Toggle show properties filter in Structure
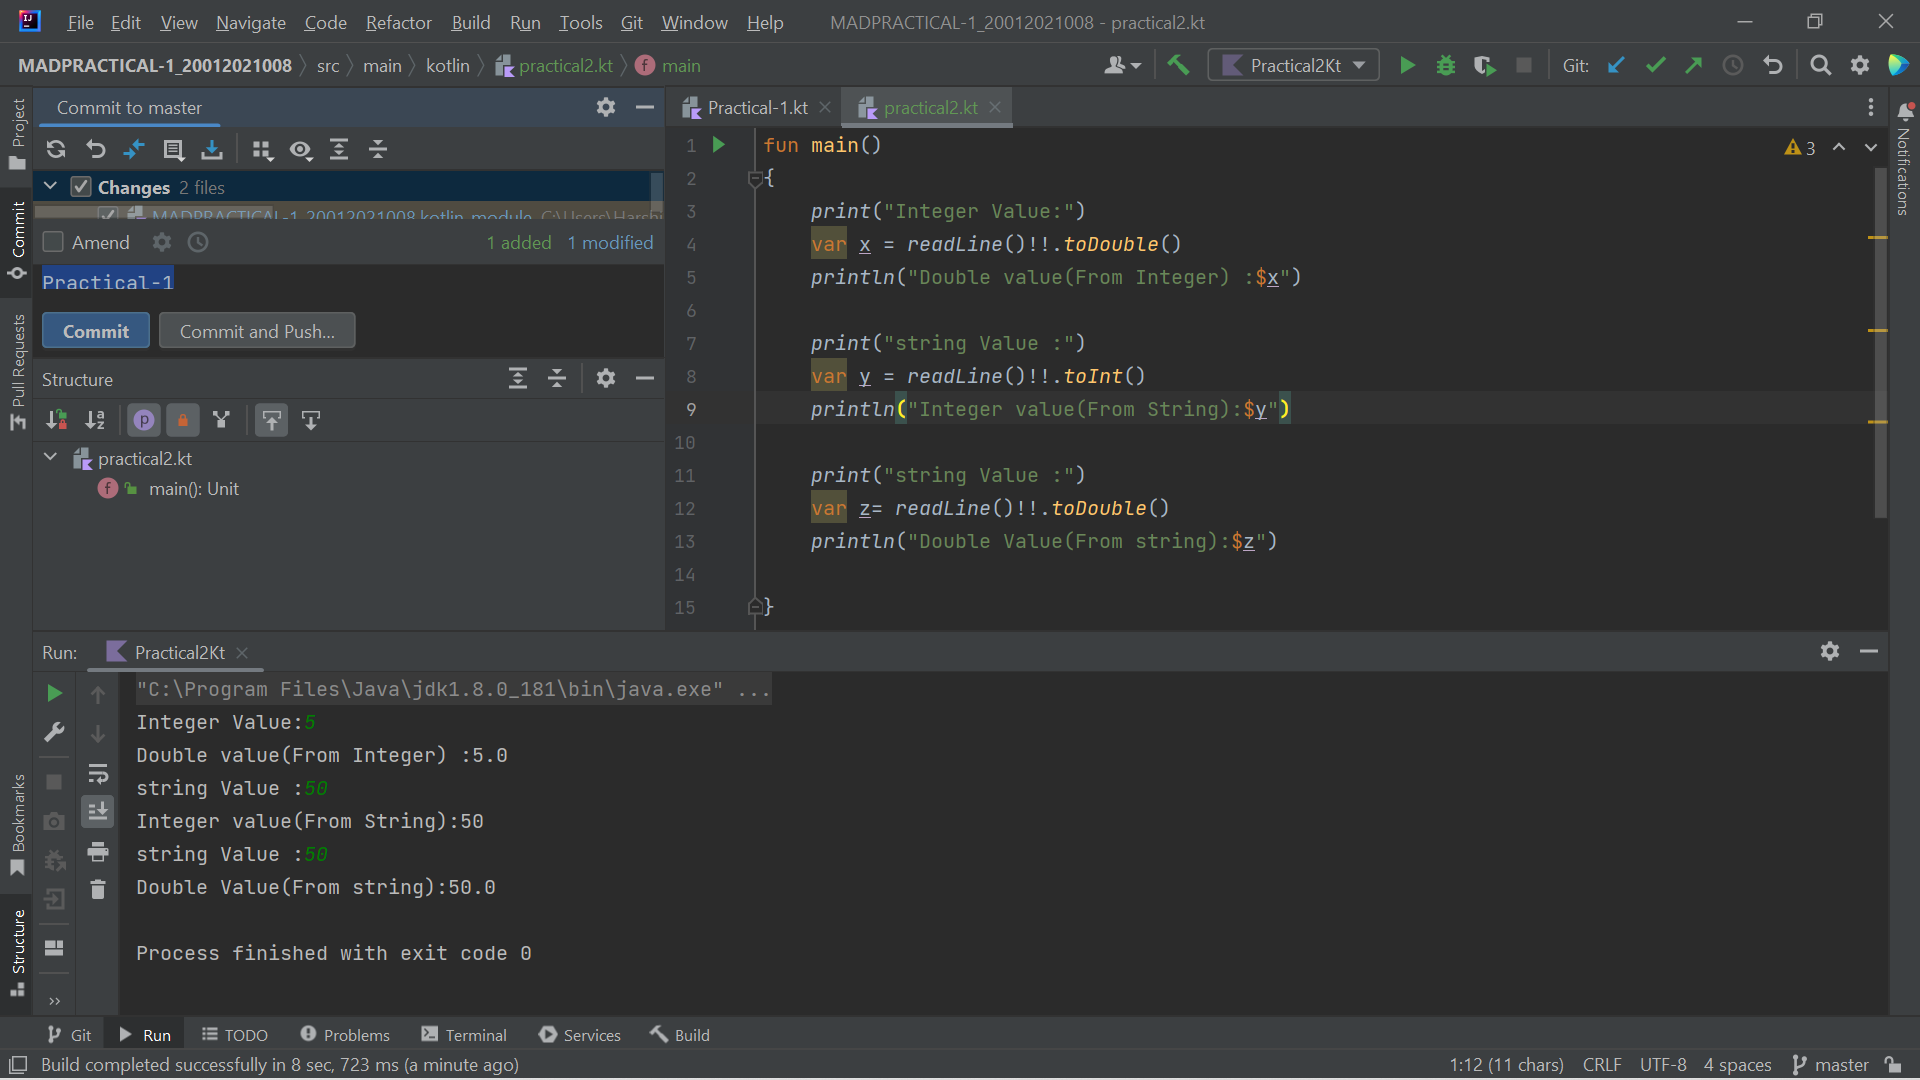 tap(144, 421)
